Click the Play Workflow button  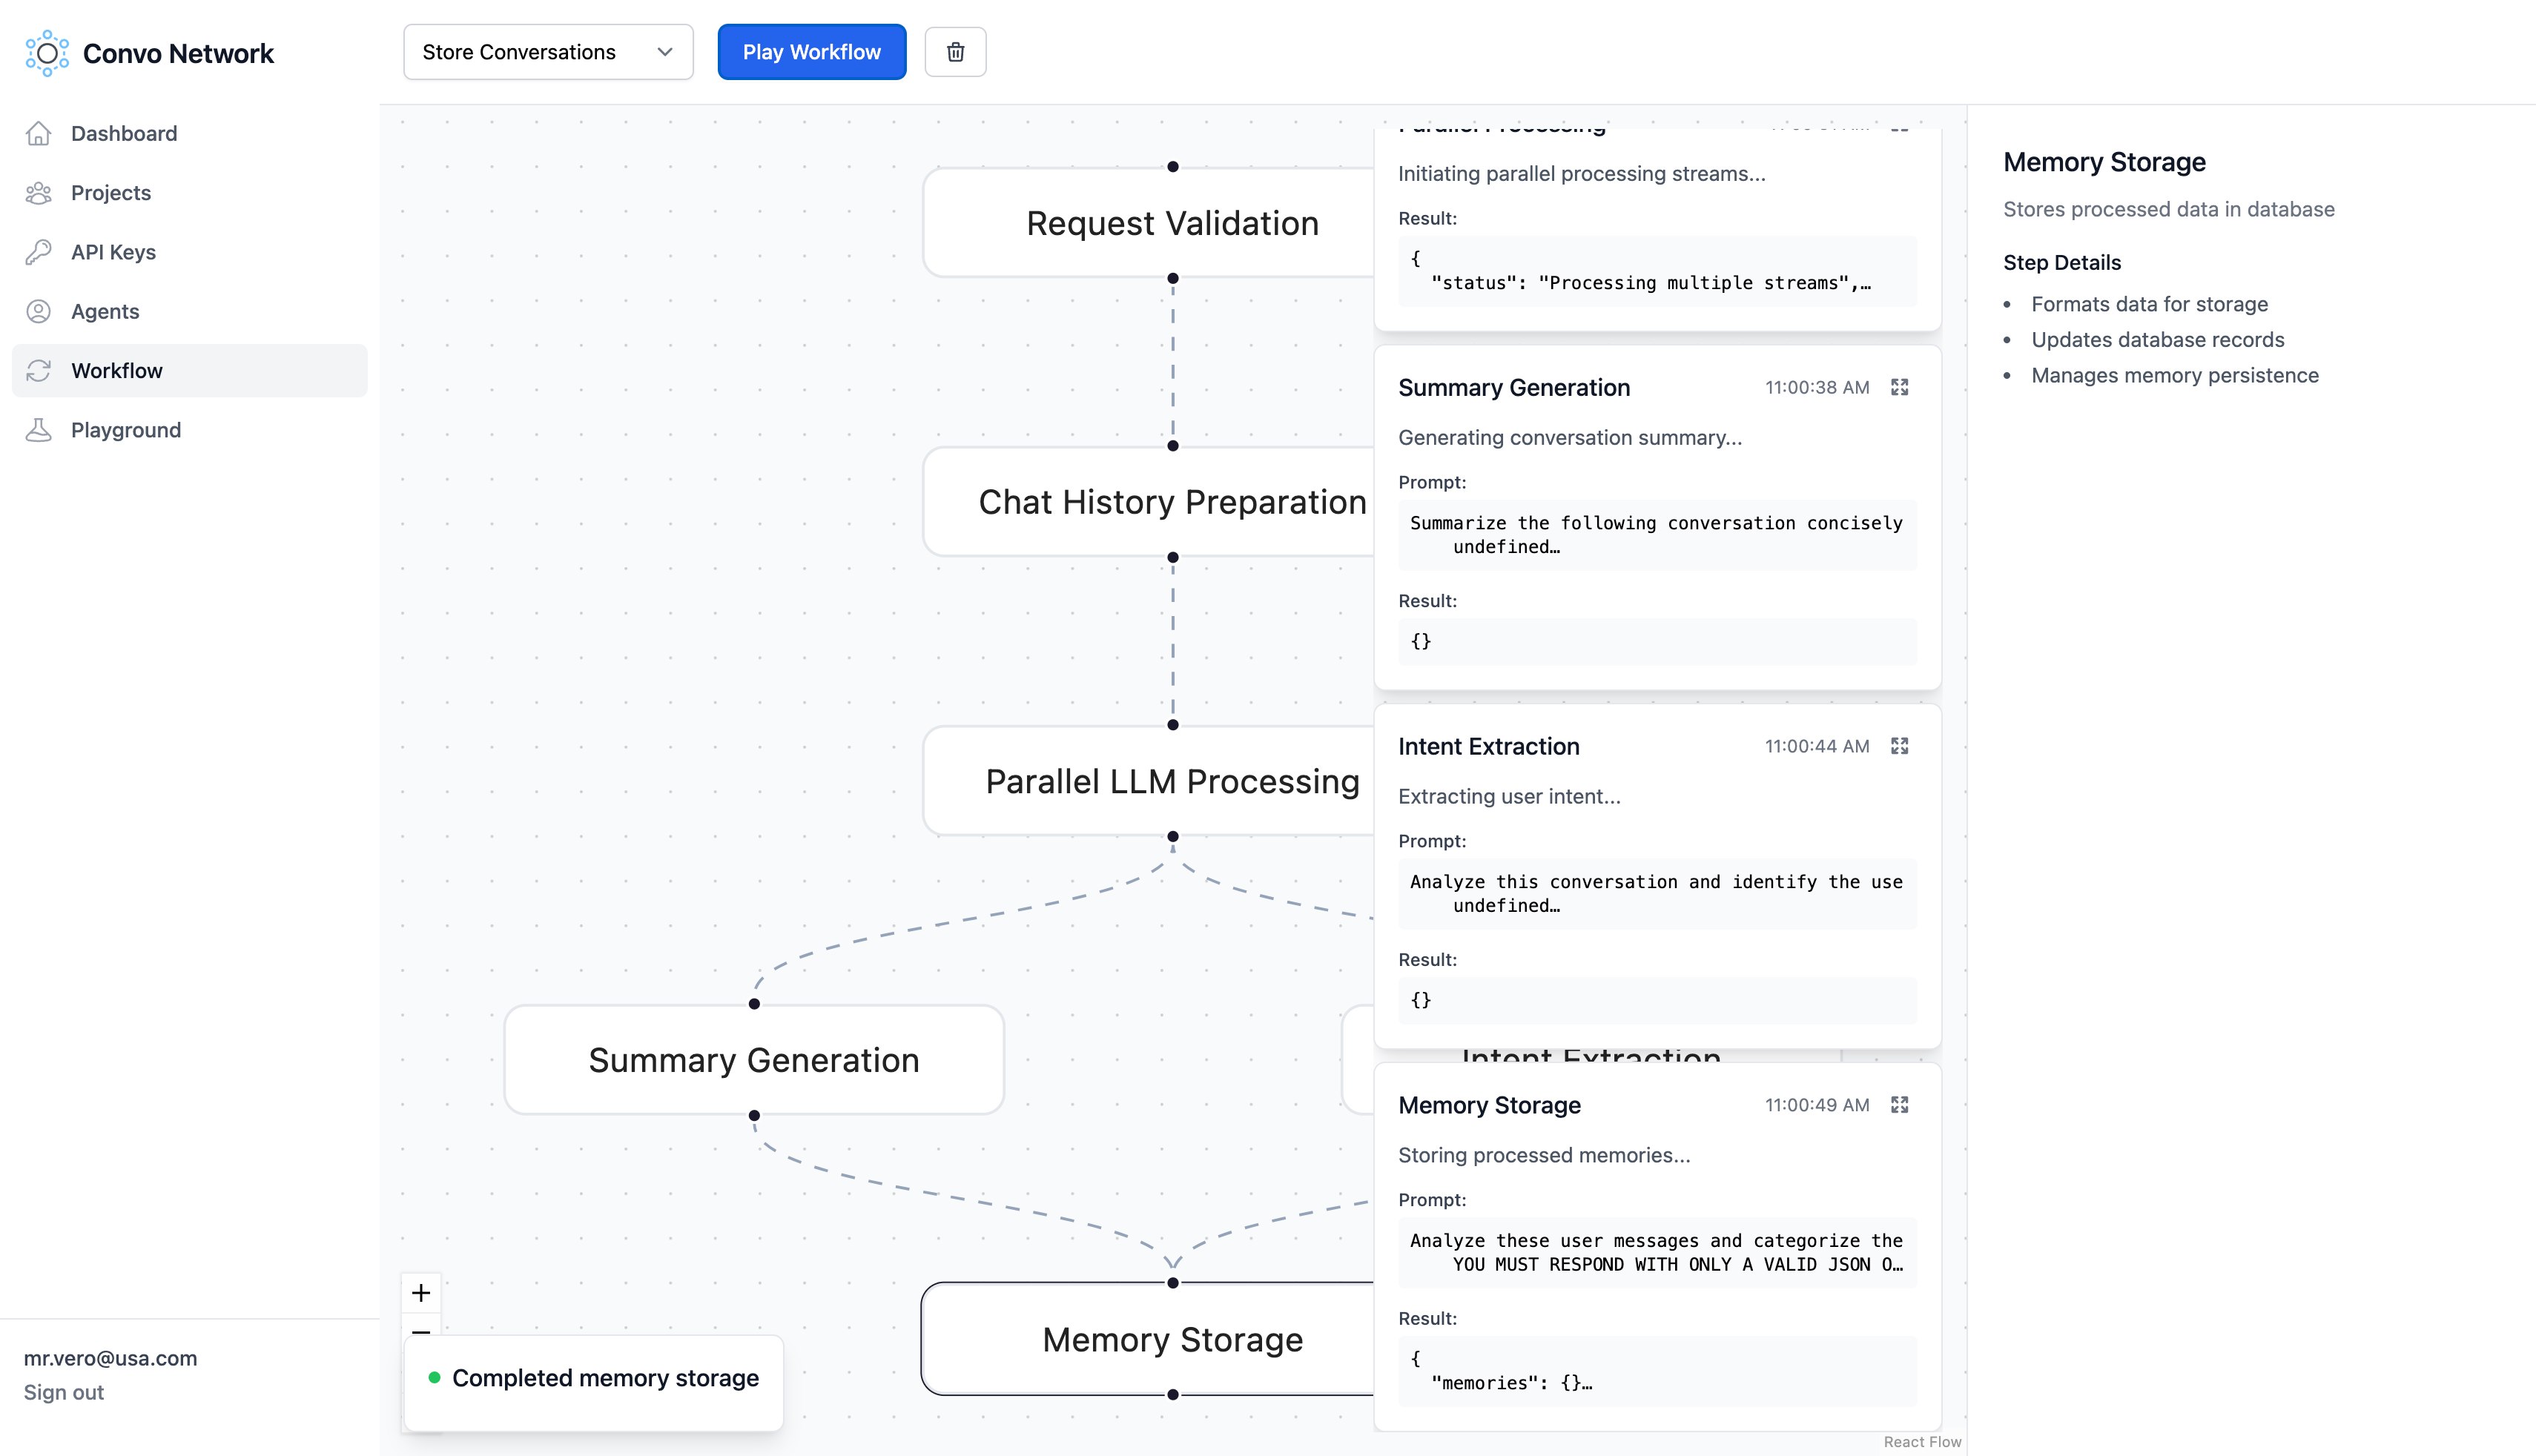pyautogui.click(x=812, y=52)
